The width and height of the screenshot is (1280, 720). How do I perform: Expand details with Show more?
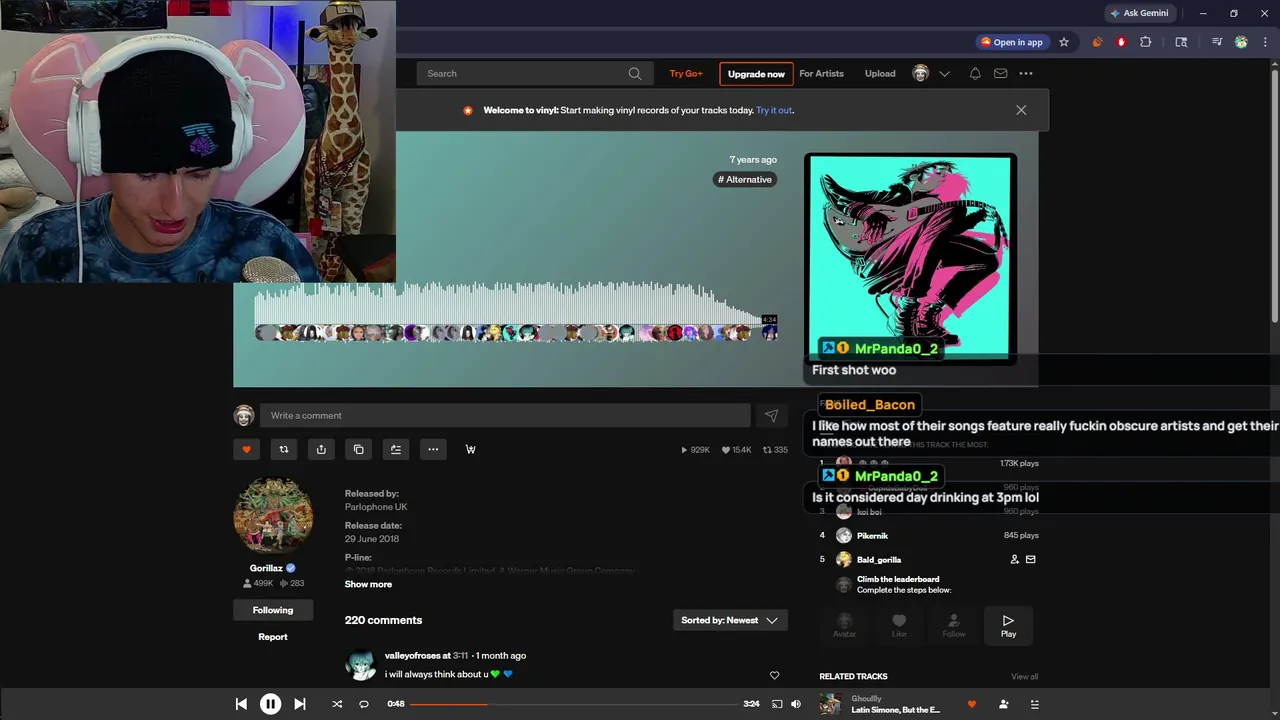point(368,585)
